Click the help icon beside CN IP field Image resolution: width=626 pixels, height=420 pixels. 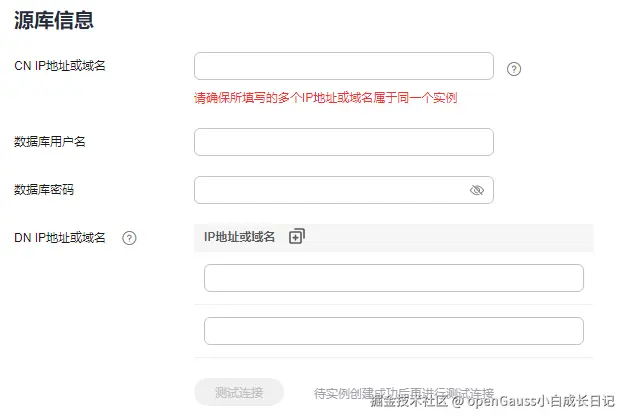pyautogui.click(x=514, y=69)
